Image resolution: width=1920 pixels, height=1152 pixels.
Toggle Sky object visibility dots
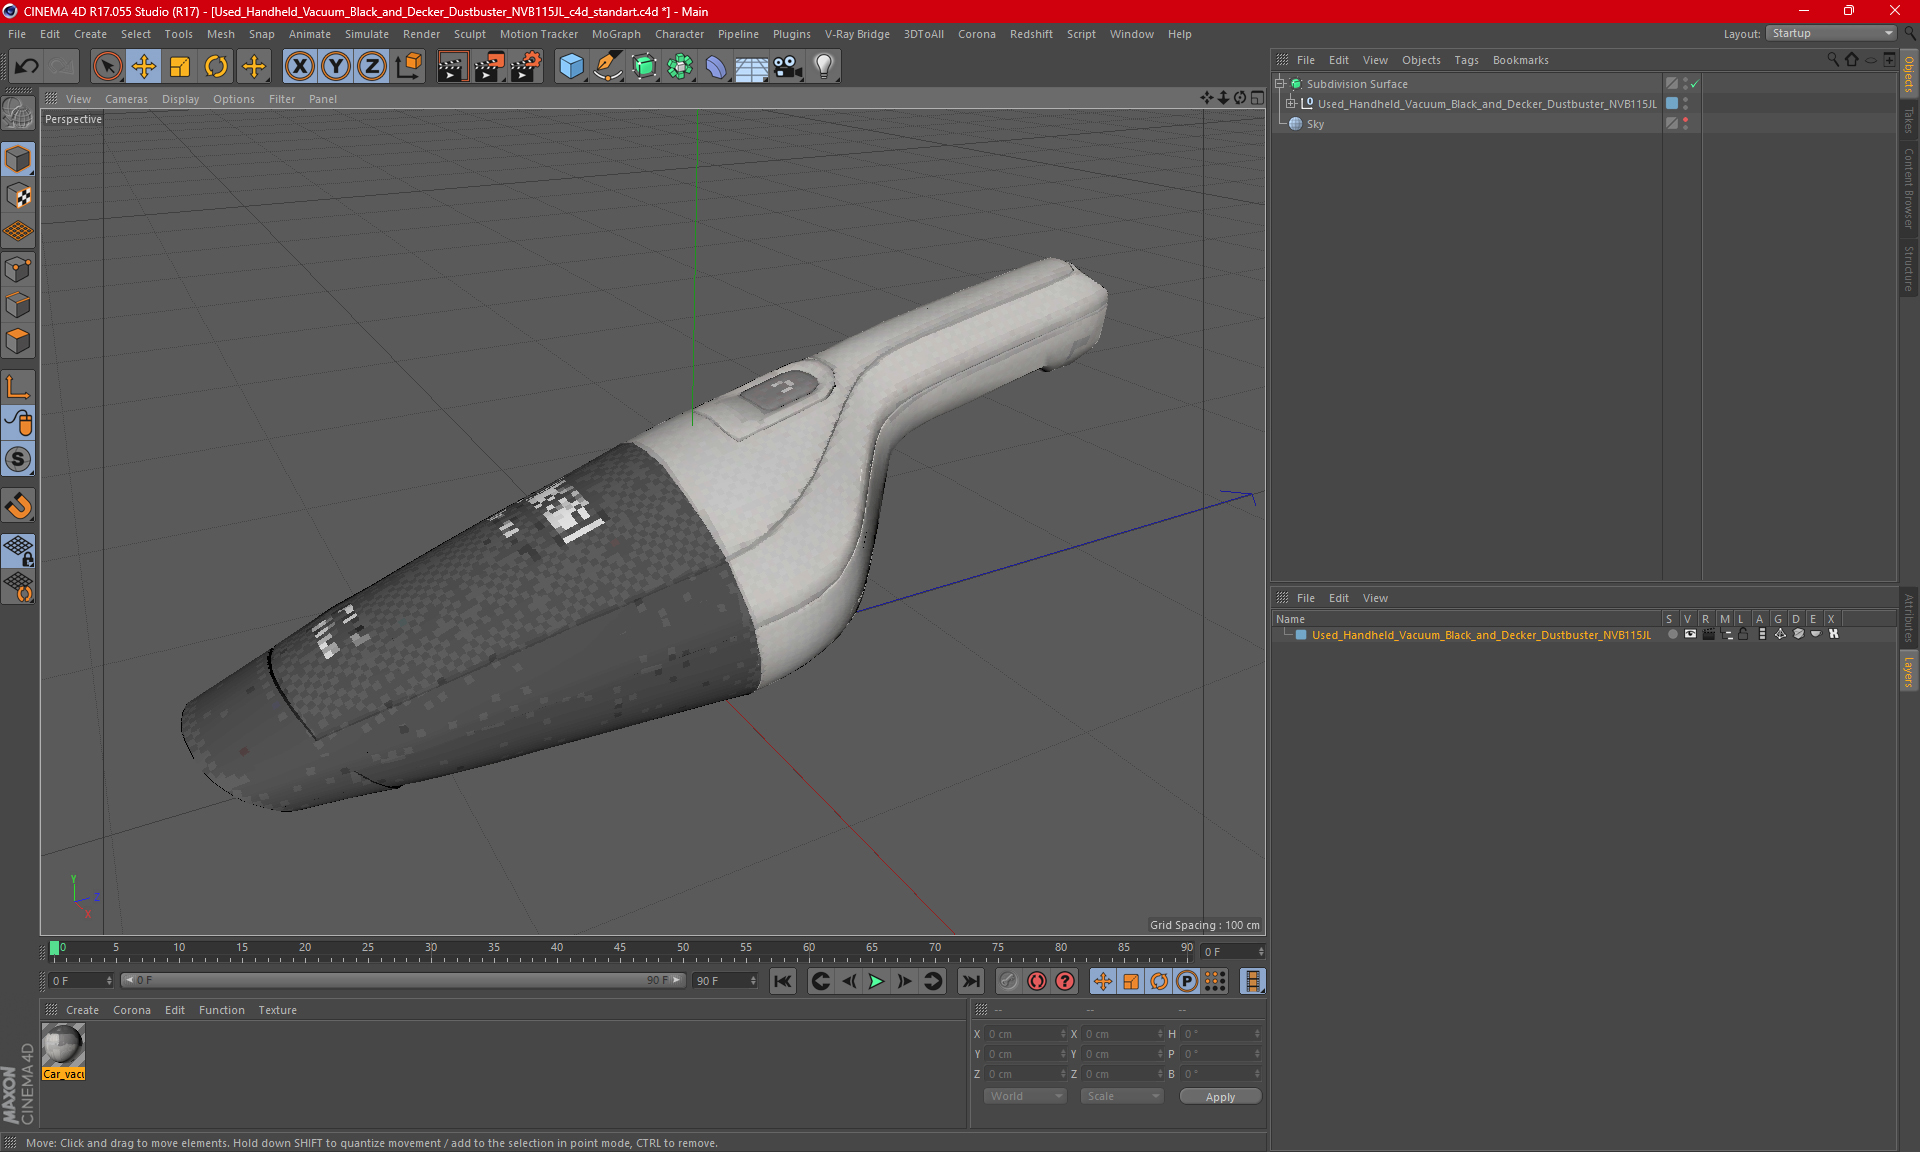point(1685,124)
